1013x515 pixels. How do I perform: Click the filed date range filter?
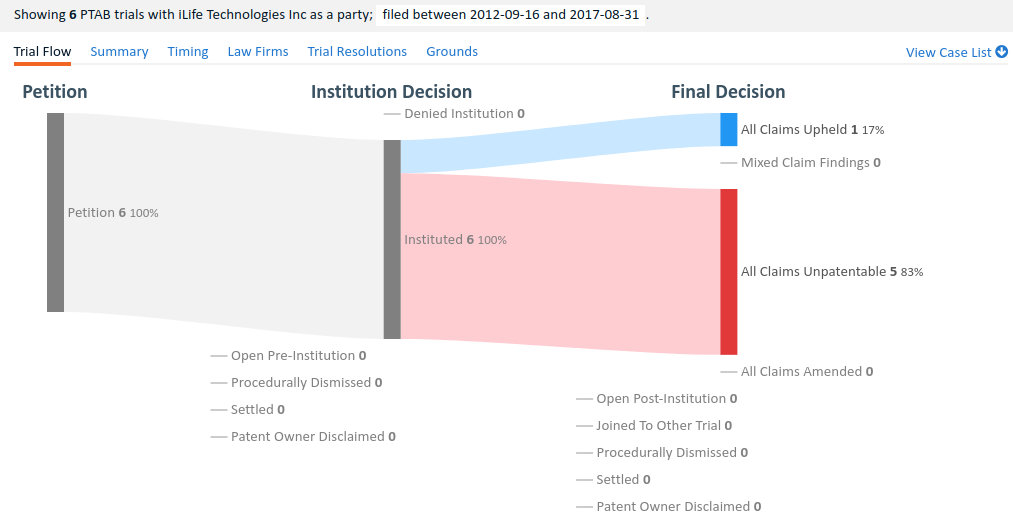(513, 16)
